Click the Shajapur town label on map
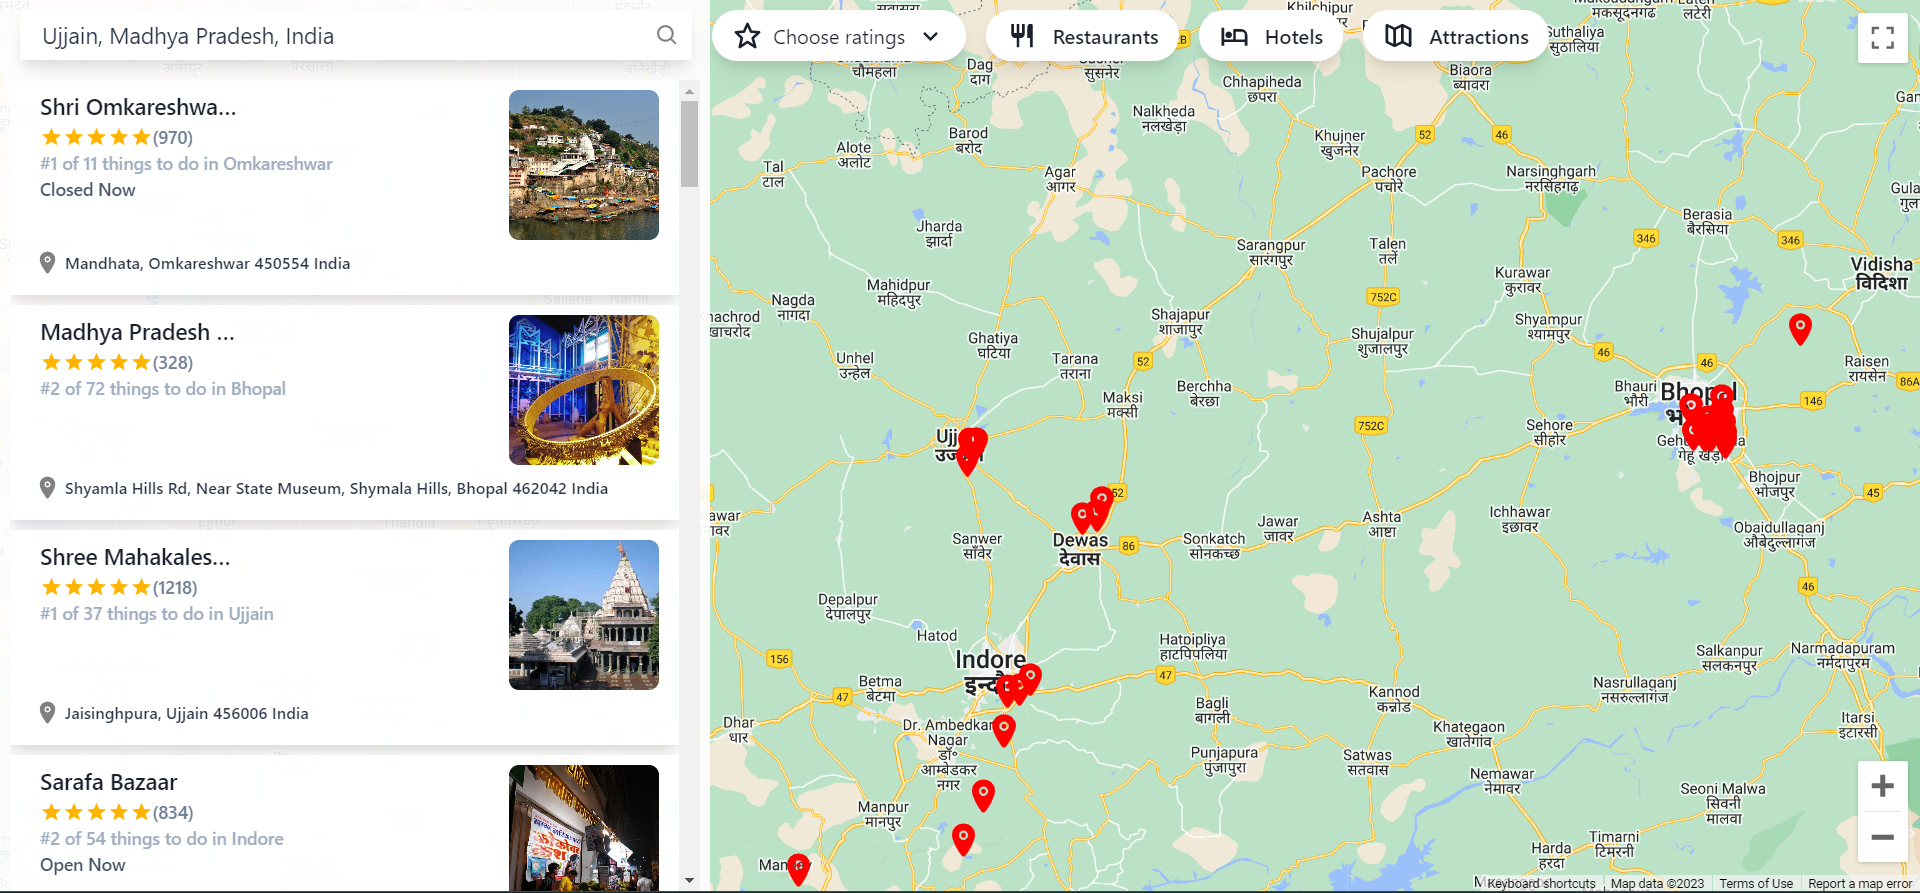The width and height of the screenshot is (1920, 893). [1180, 321]
